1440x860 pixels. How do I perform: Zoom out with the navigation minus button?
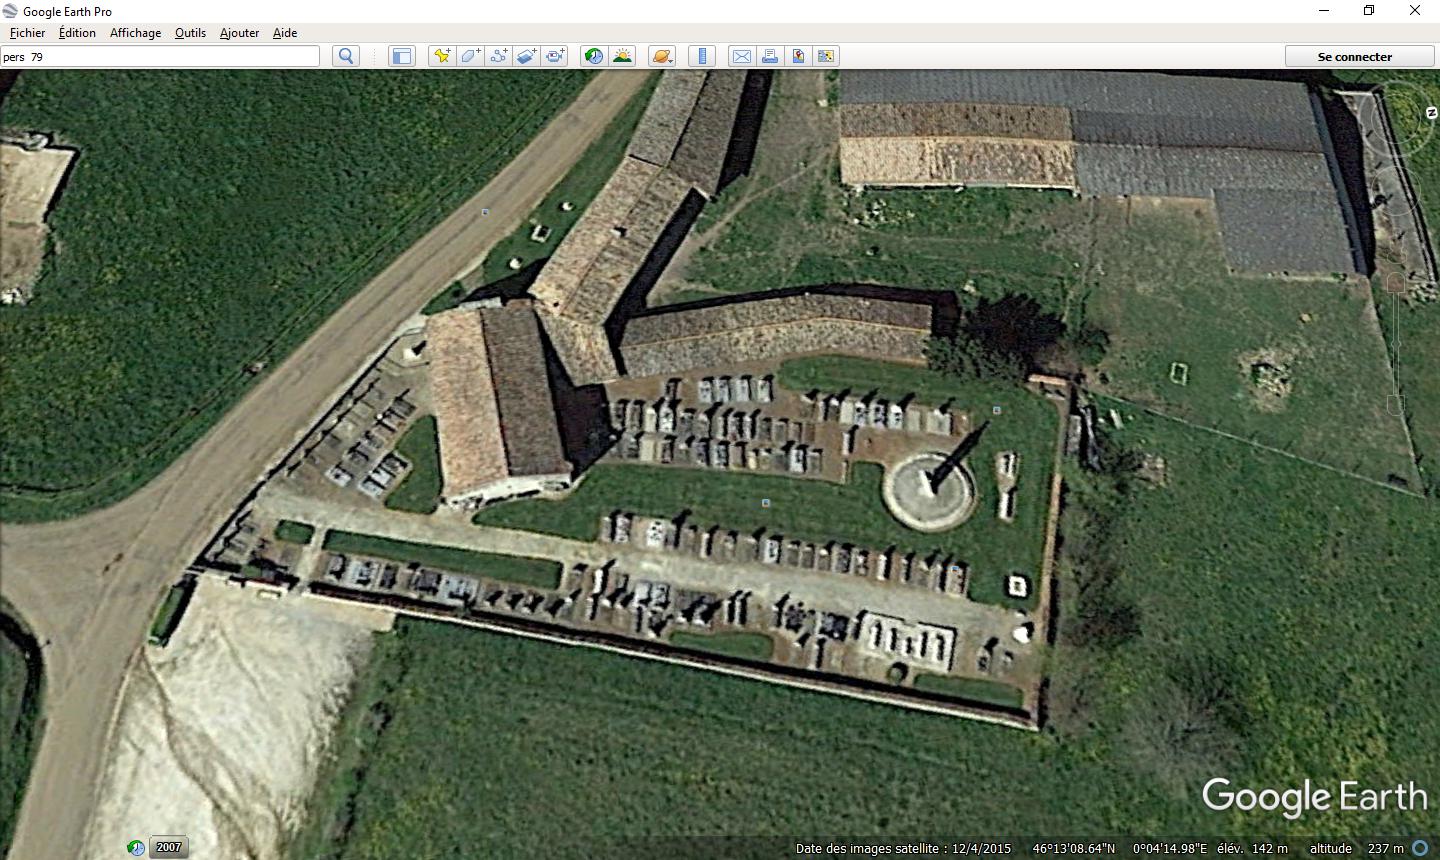(x=1395, y=405)
